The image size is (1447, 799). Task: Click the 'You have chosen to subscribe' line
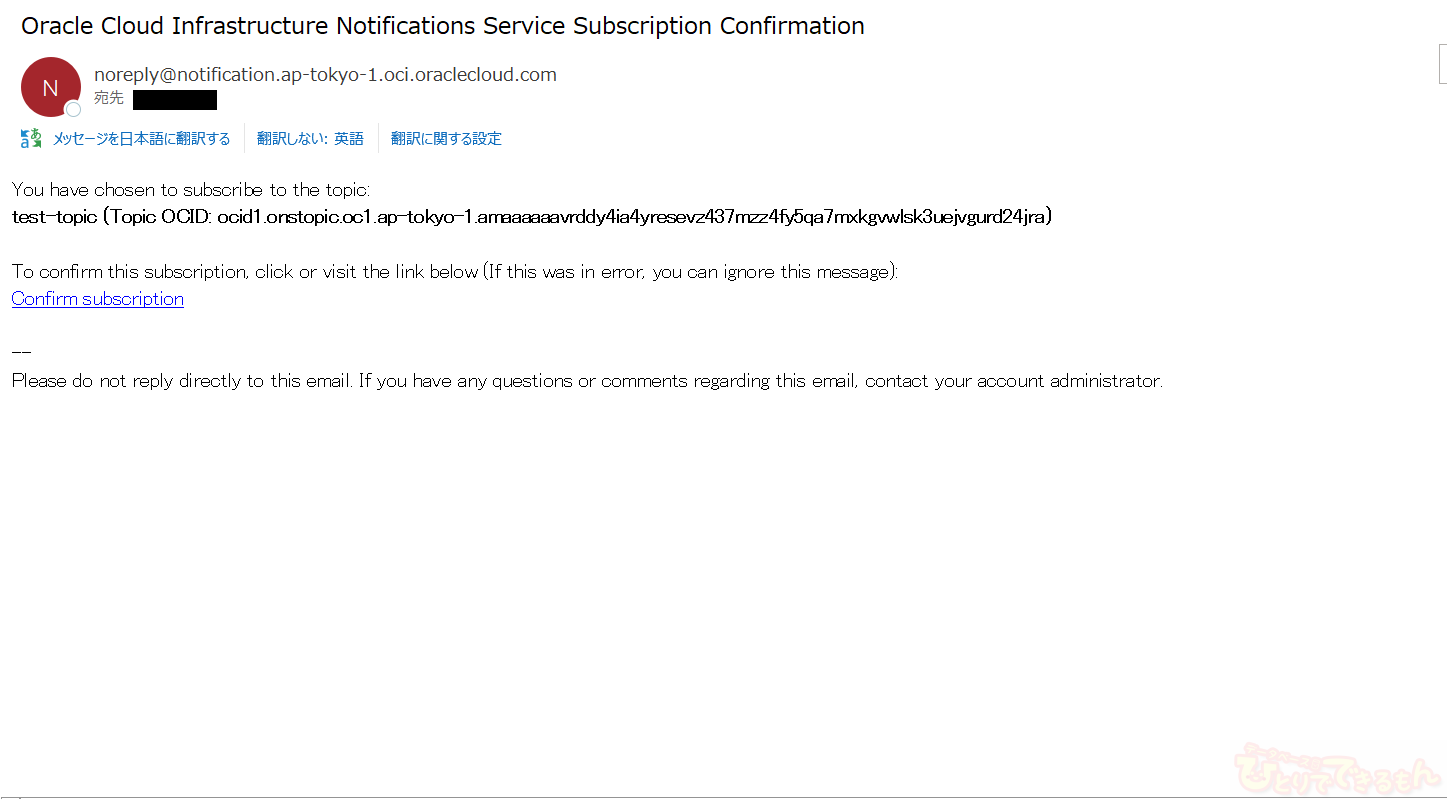(x=191, y=190)
